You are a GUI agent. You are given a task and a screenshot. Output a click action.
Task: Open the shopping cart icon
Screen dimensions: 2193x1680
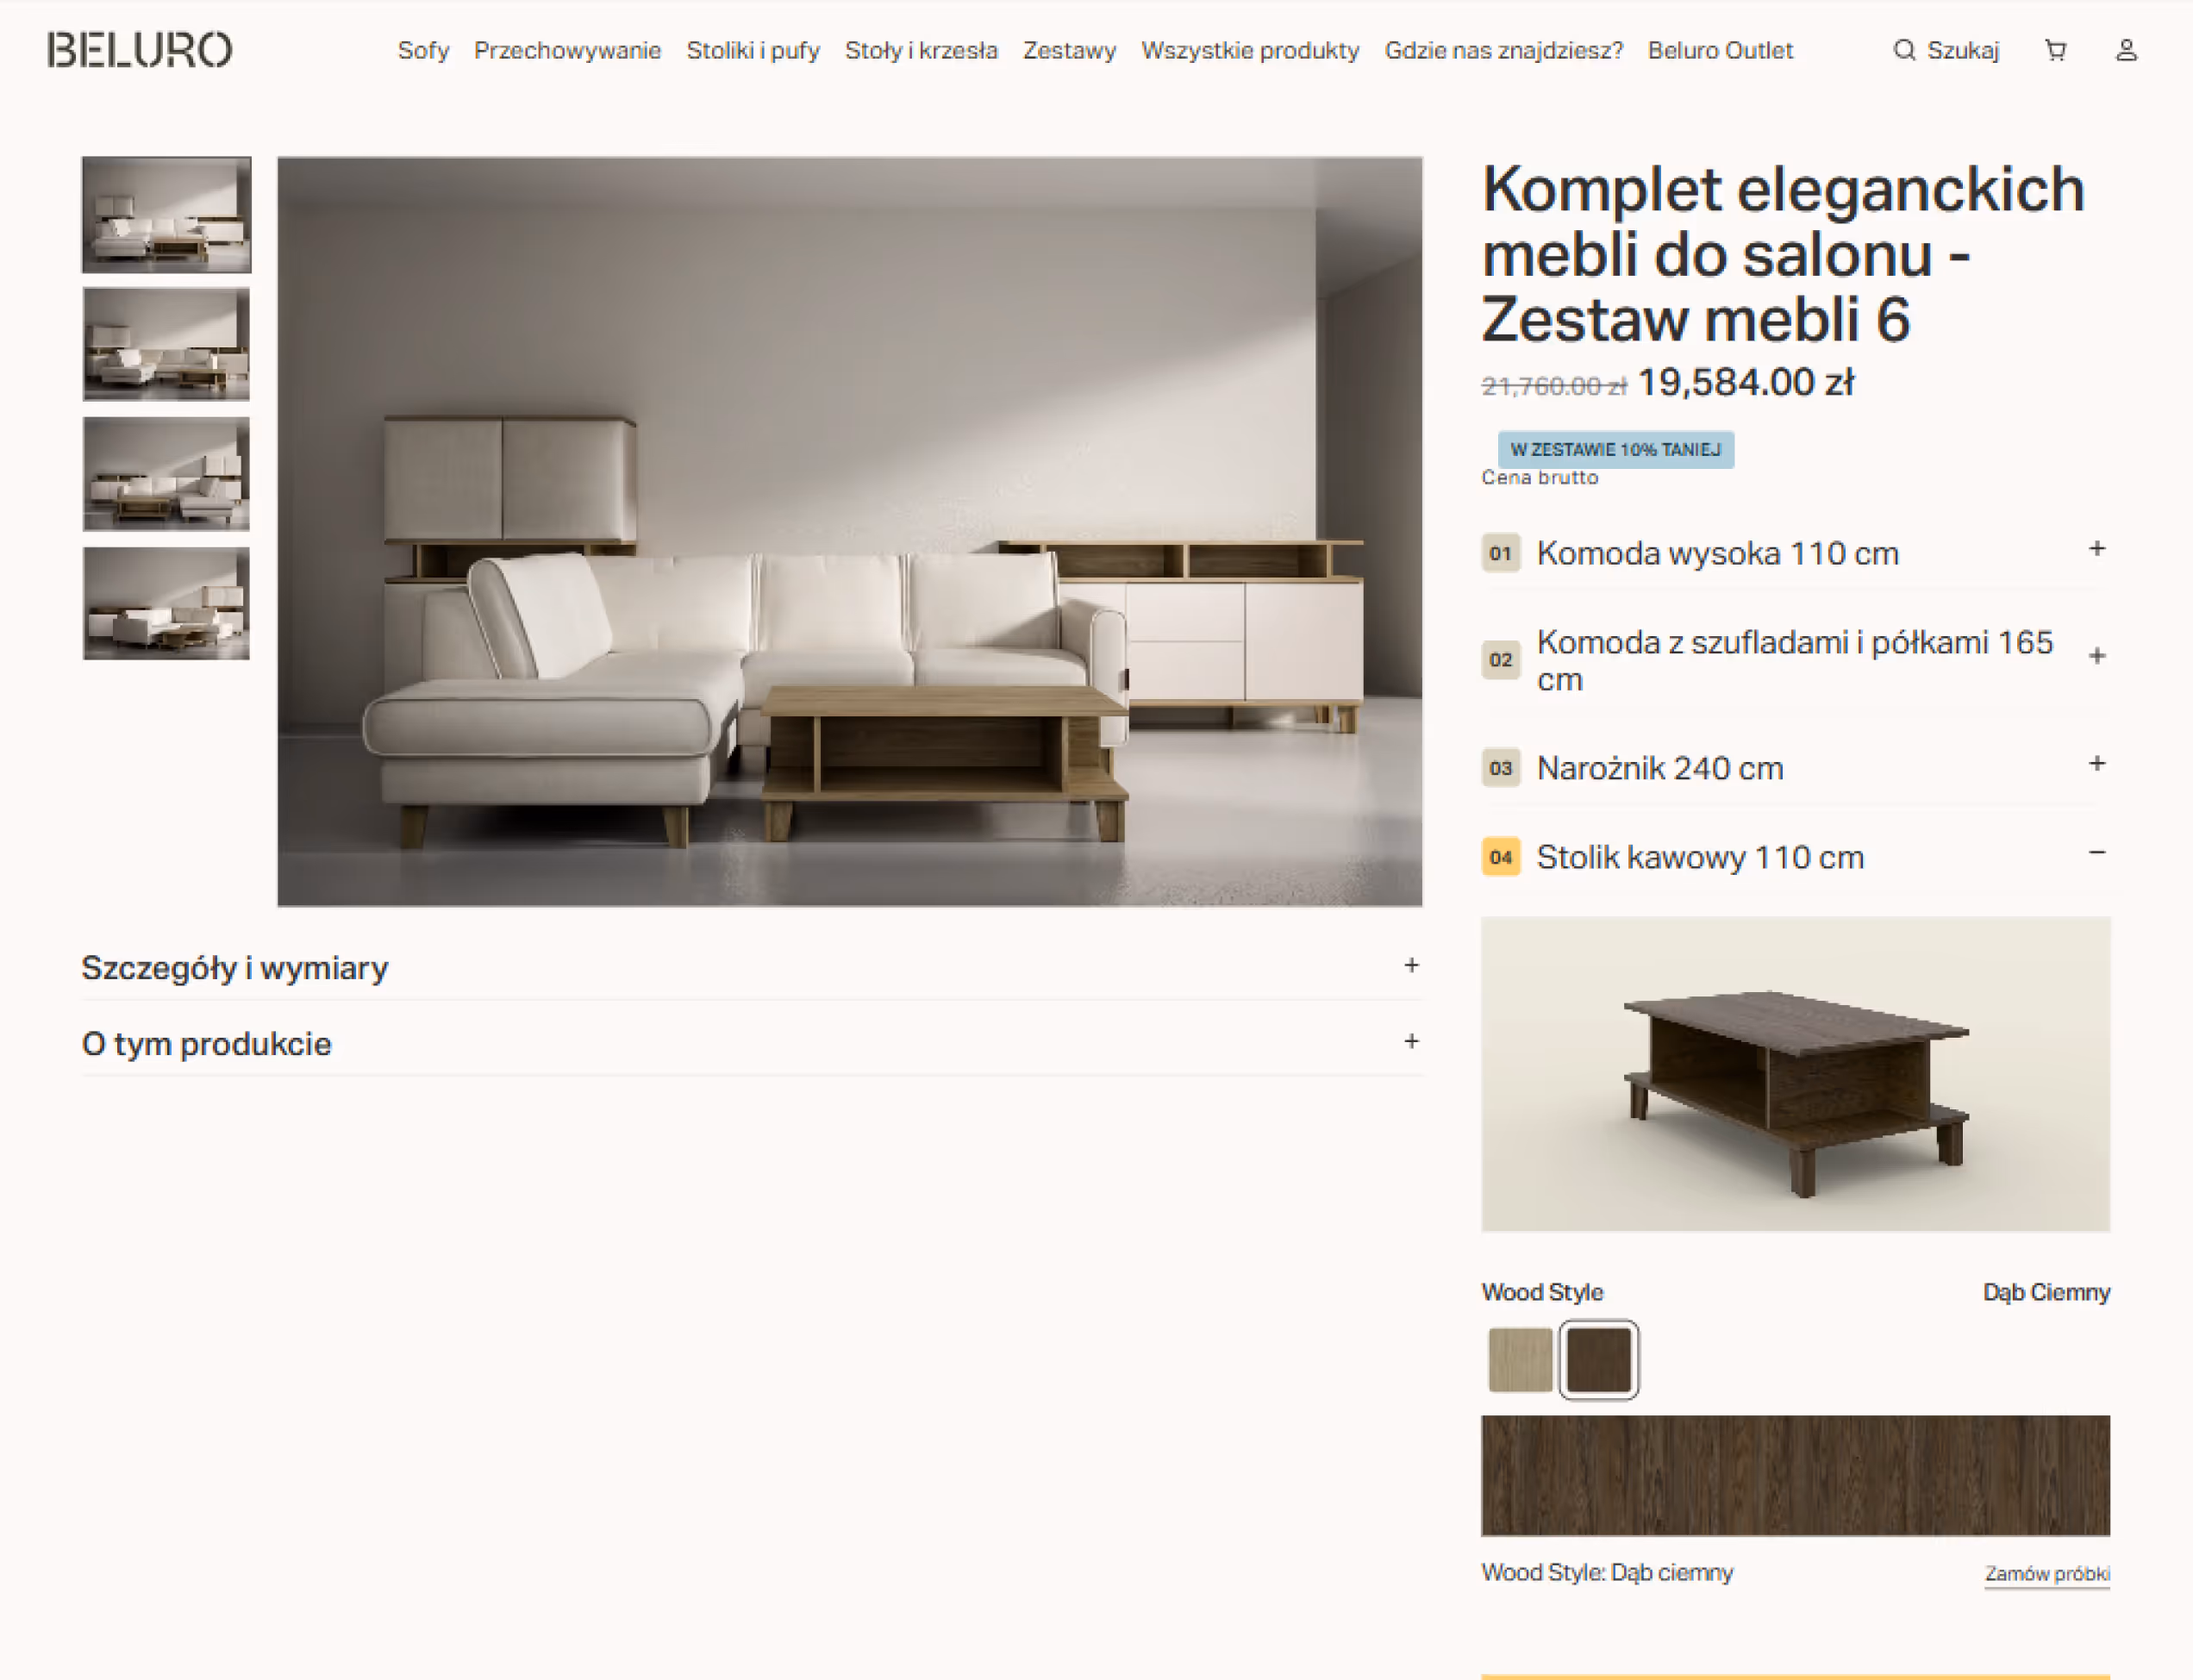pos(2055,50)
